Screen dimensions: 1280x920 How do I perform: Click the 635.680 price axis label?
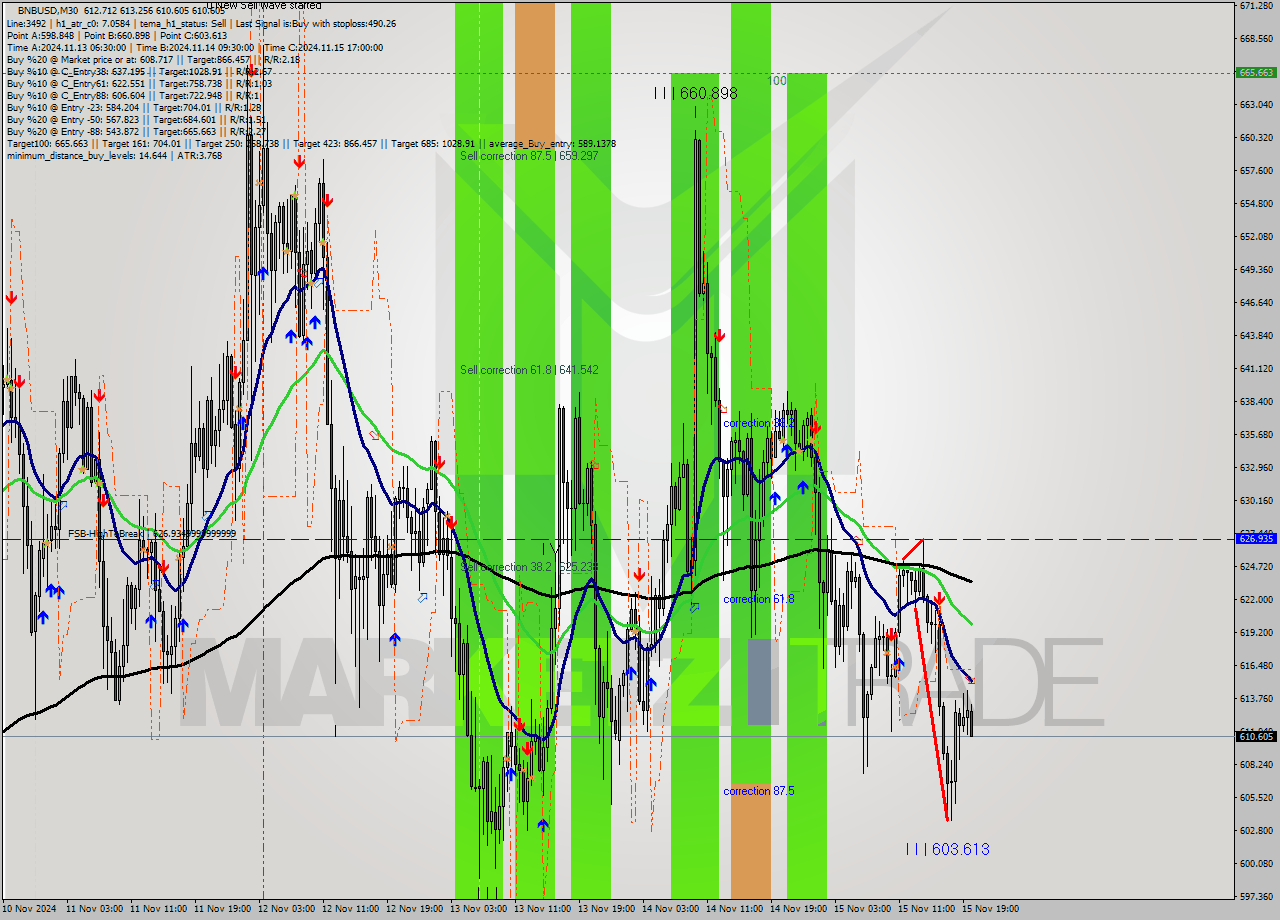click(1256, 434)
